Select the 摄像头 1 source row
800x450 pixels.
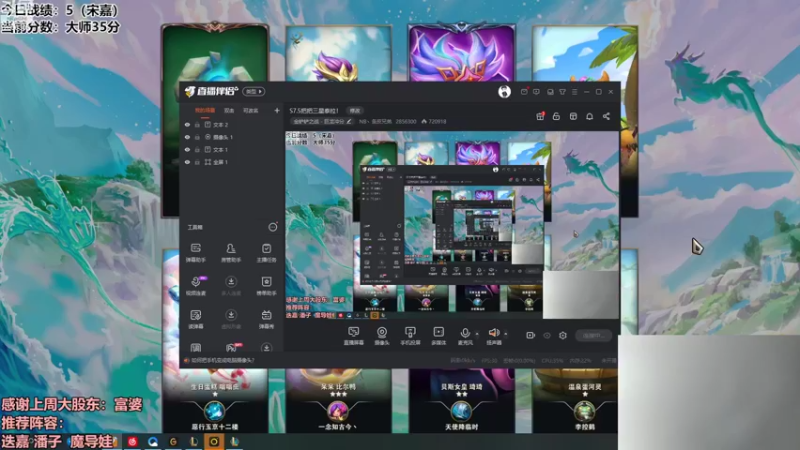(x=232, y=137)
